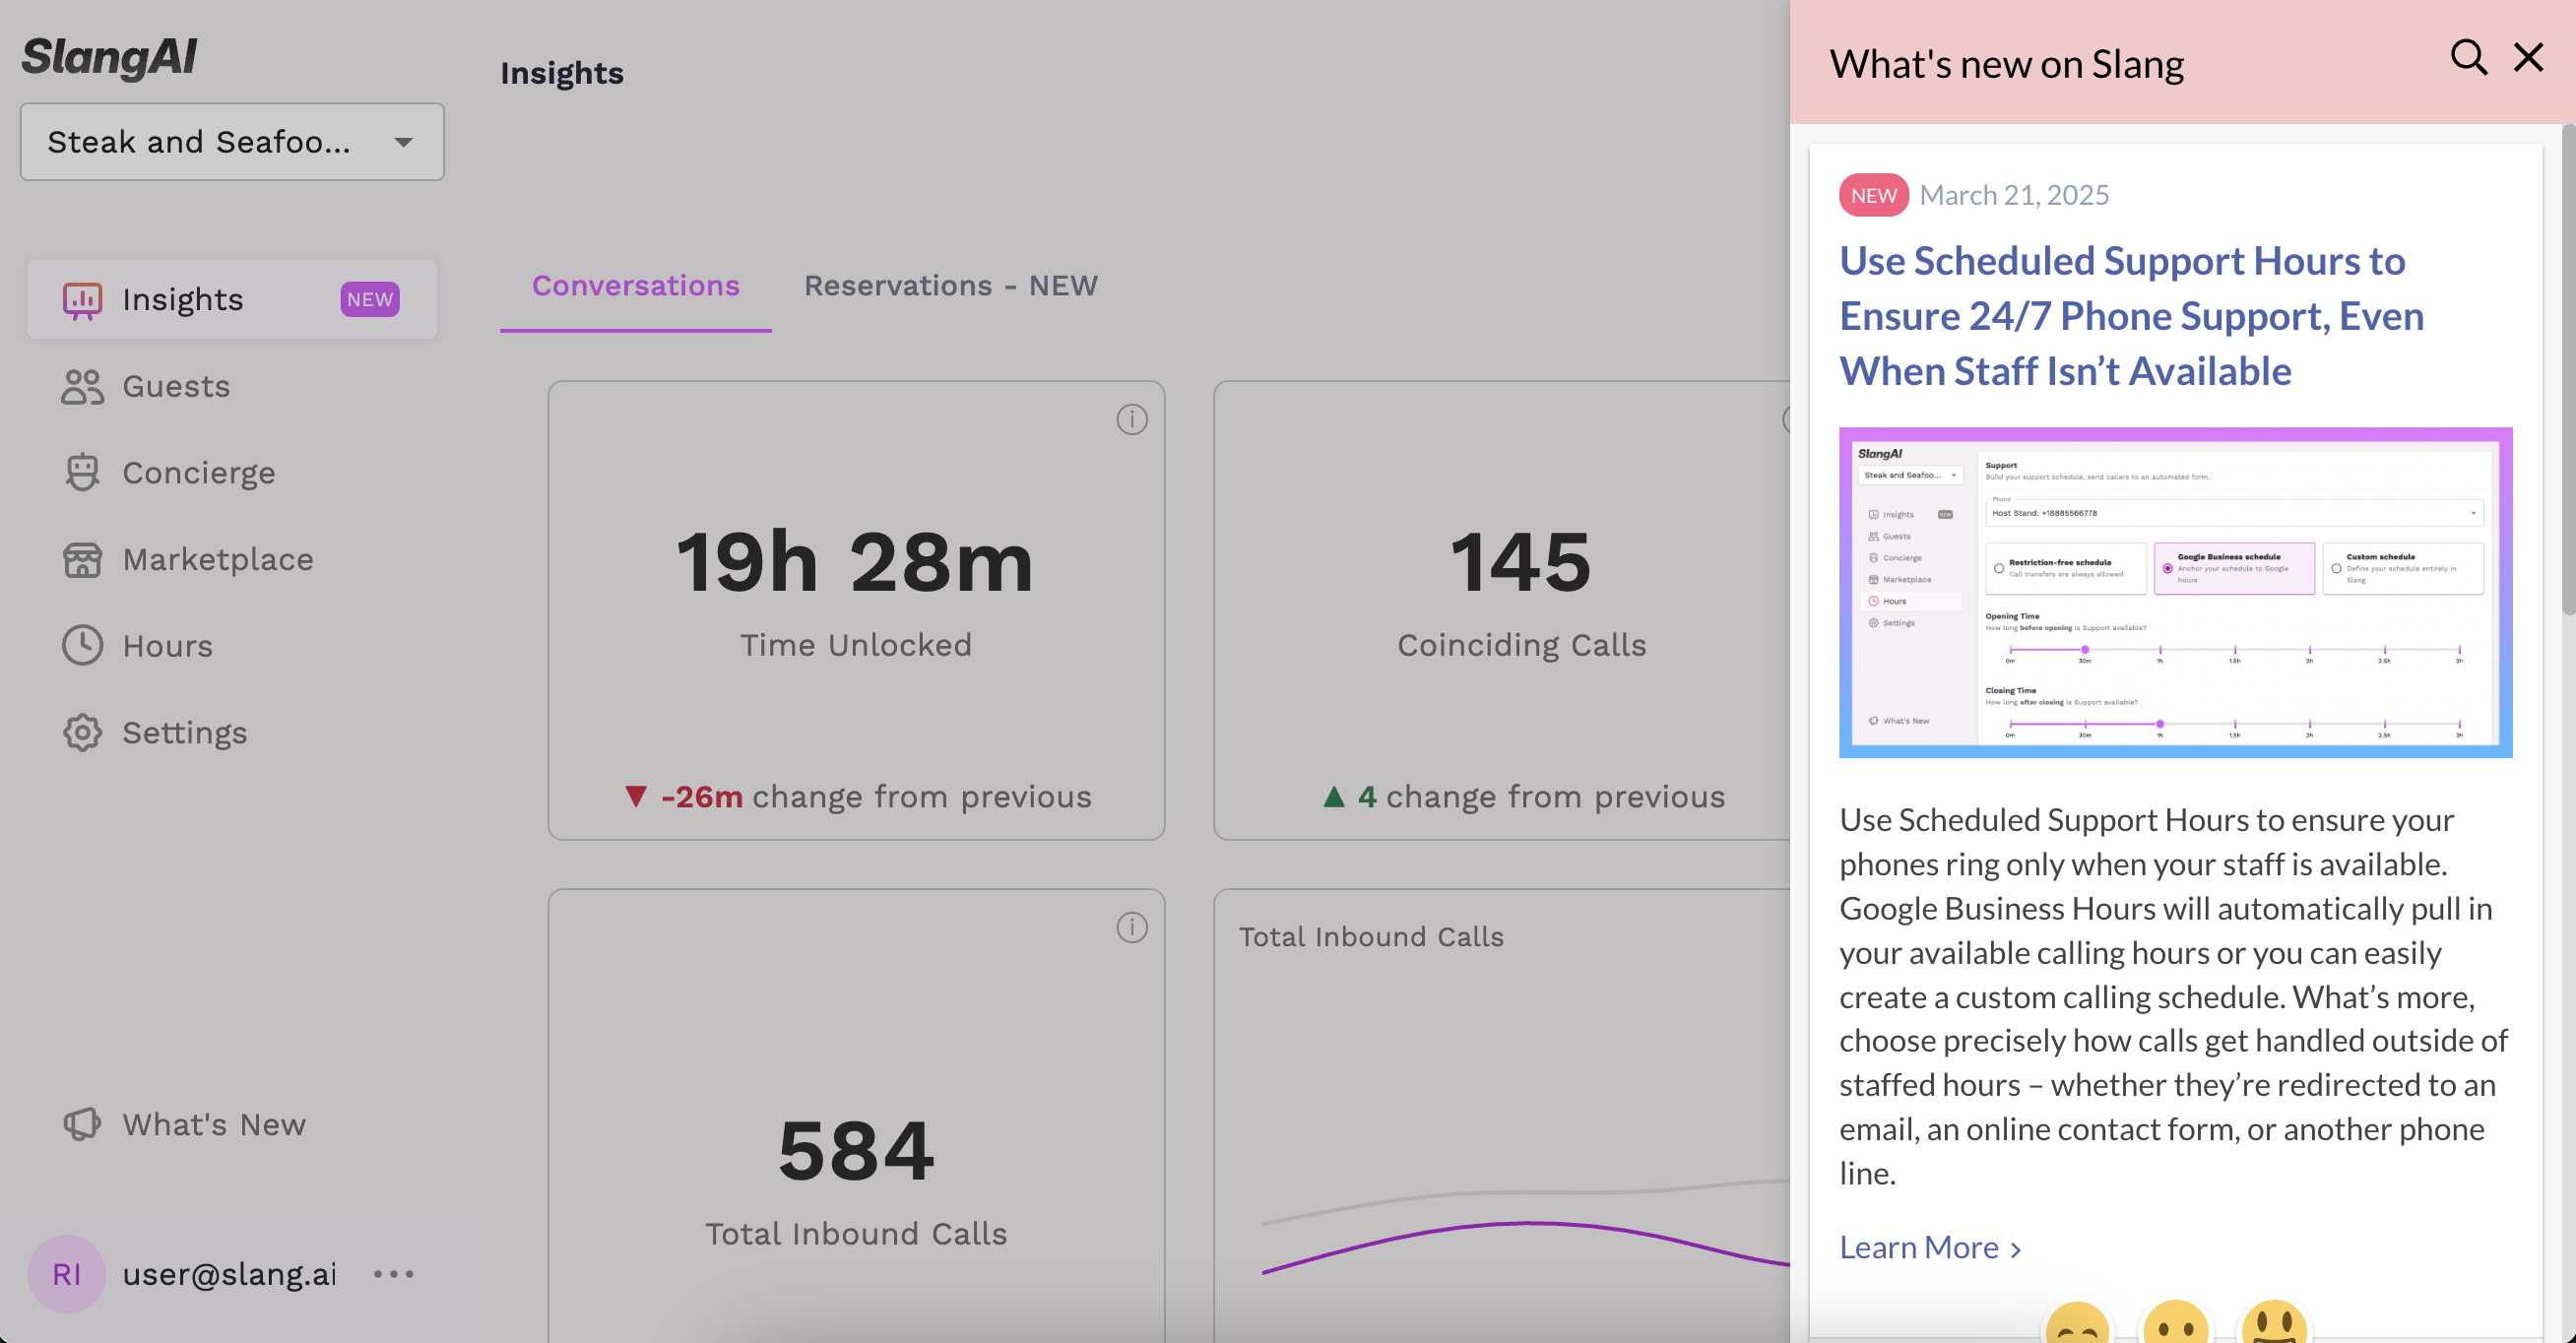Click the 4 change from previous text
2576x1343 pixels.
[x=1524, y=797]
